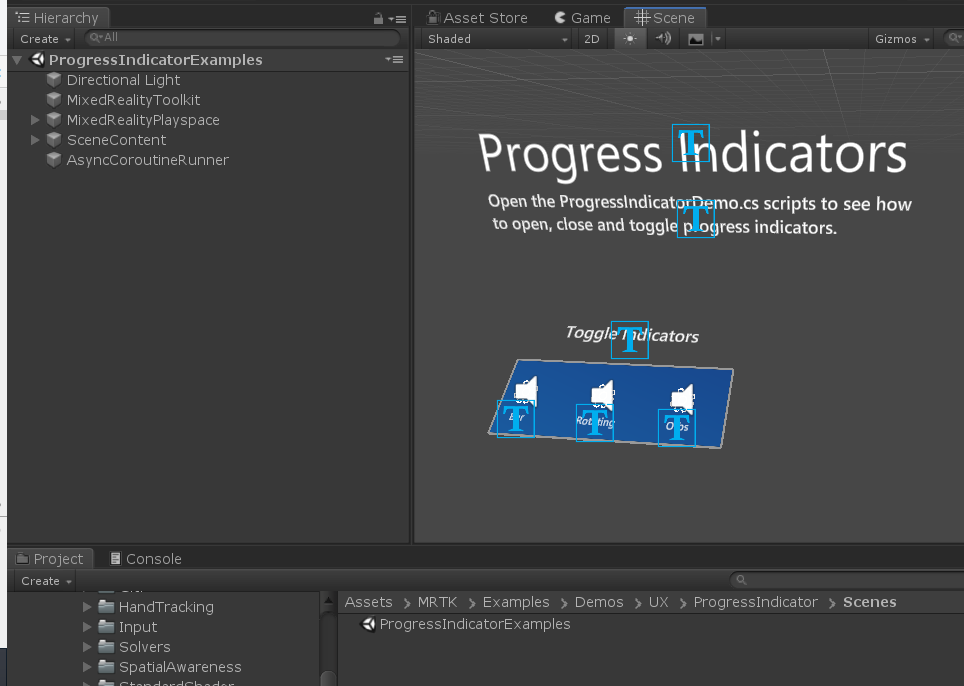964x686 pixels.
Task: Toggle scene audio speaker icon
Action: point(663,39)
